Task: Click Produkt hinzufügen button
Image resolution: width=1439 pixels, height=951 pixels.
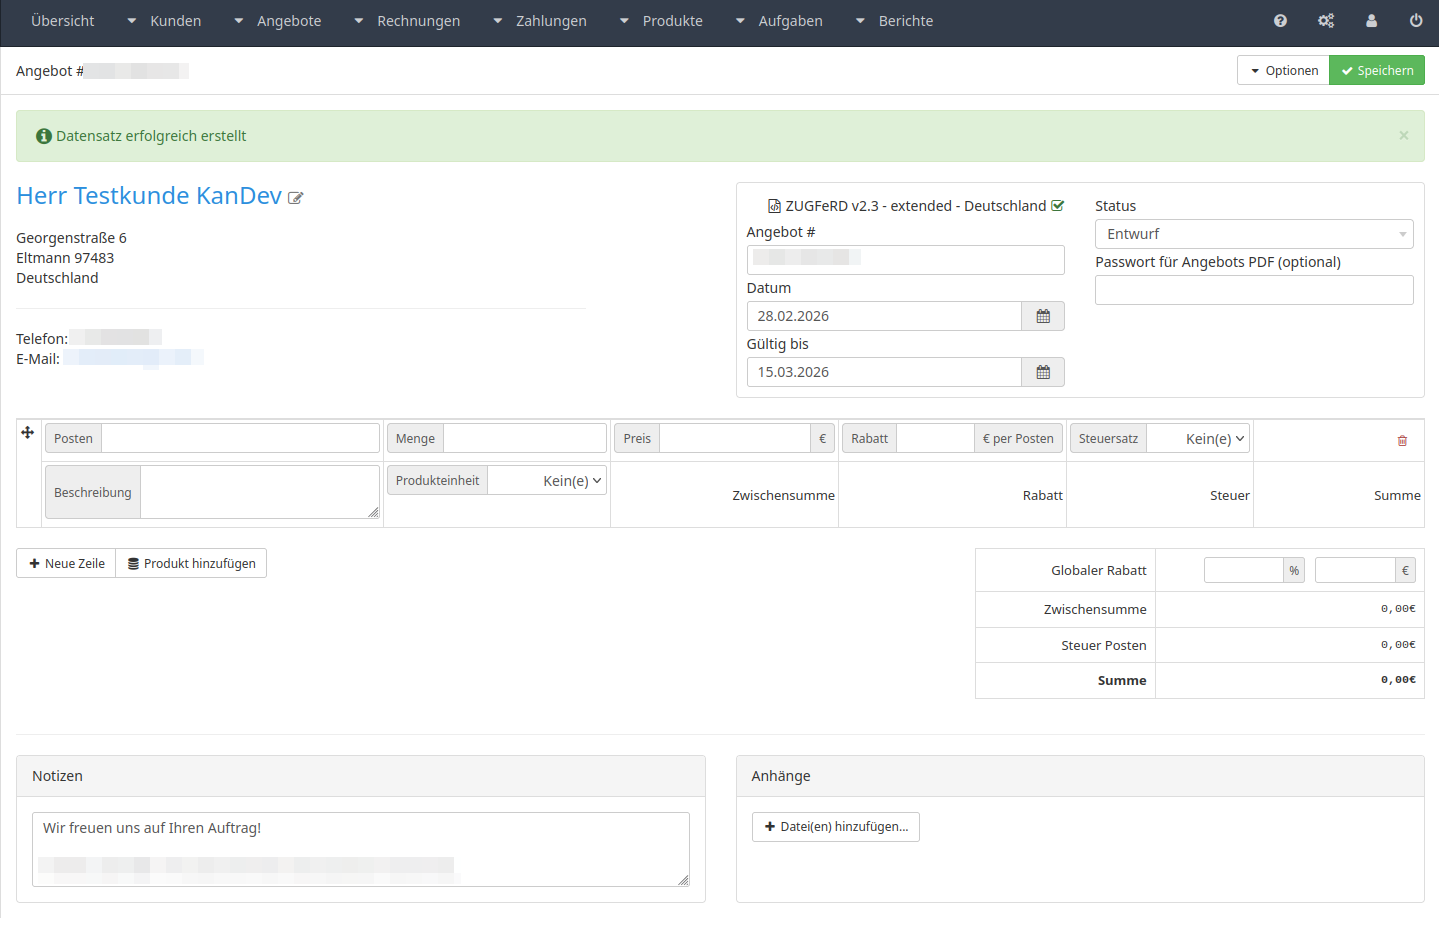Action: click(191, 564)
